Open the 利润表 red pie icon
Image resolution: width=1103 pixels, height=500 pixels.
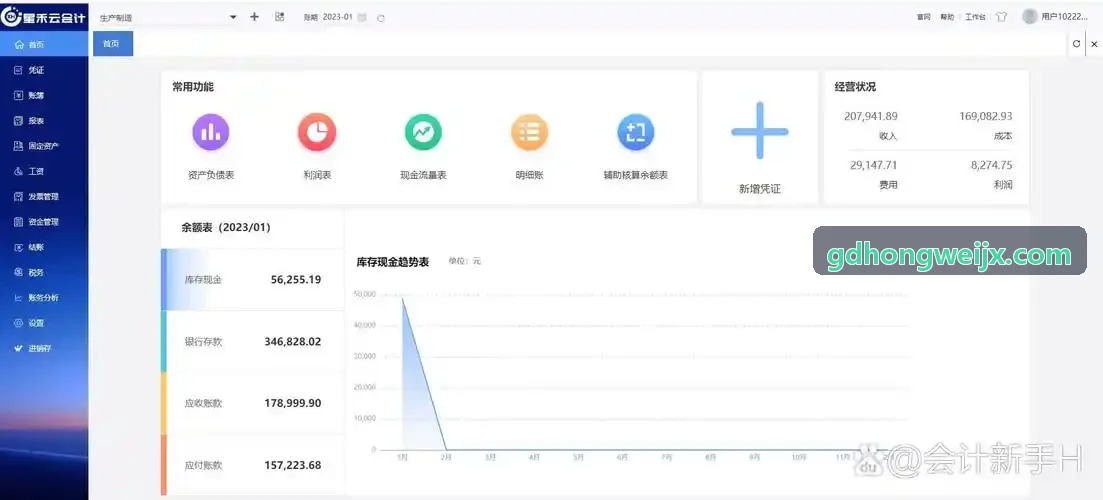pos(317,132)
